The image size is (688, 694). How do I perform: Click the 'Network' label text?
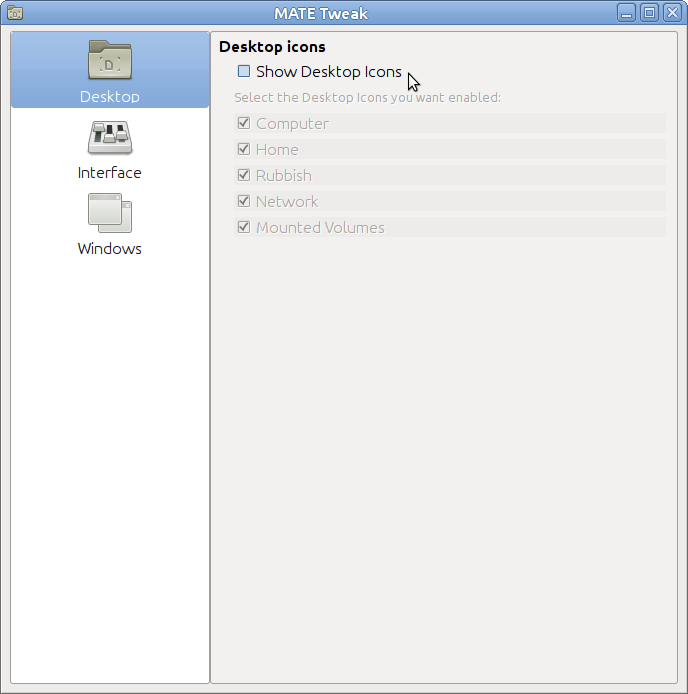pyautogui.click(x=287, y=202)
